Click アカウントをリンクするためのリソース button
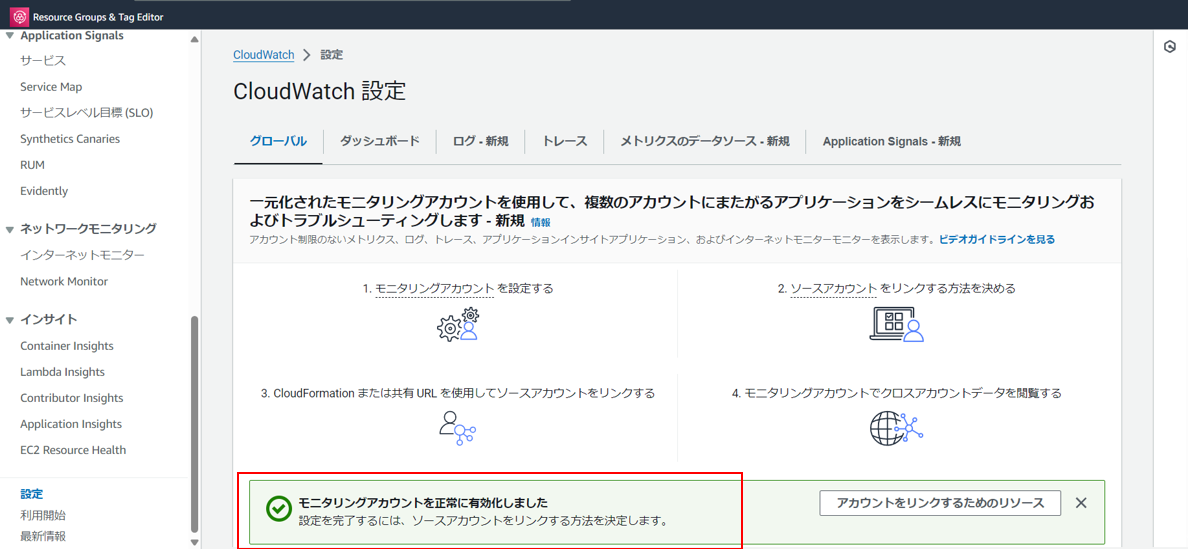This screenshot has width=1188, height=549. 939,503
